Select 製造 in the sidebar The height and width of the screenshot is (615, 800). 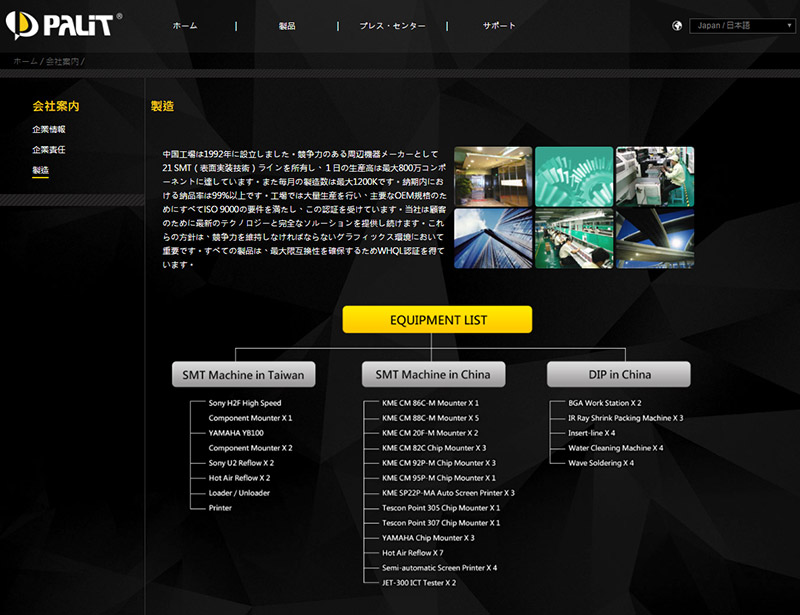click(x=40, y=170)
